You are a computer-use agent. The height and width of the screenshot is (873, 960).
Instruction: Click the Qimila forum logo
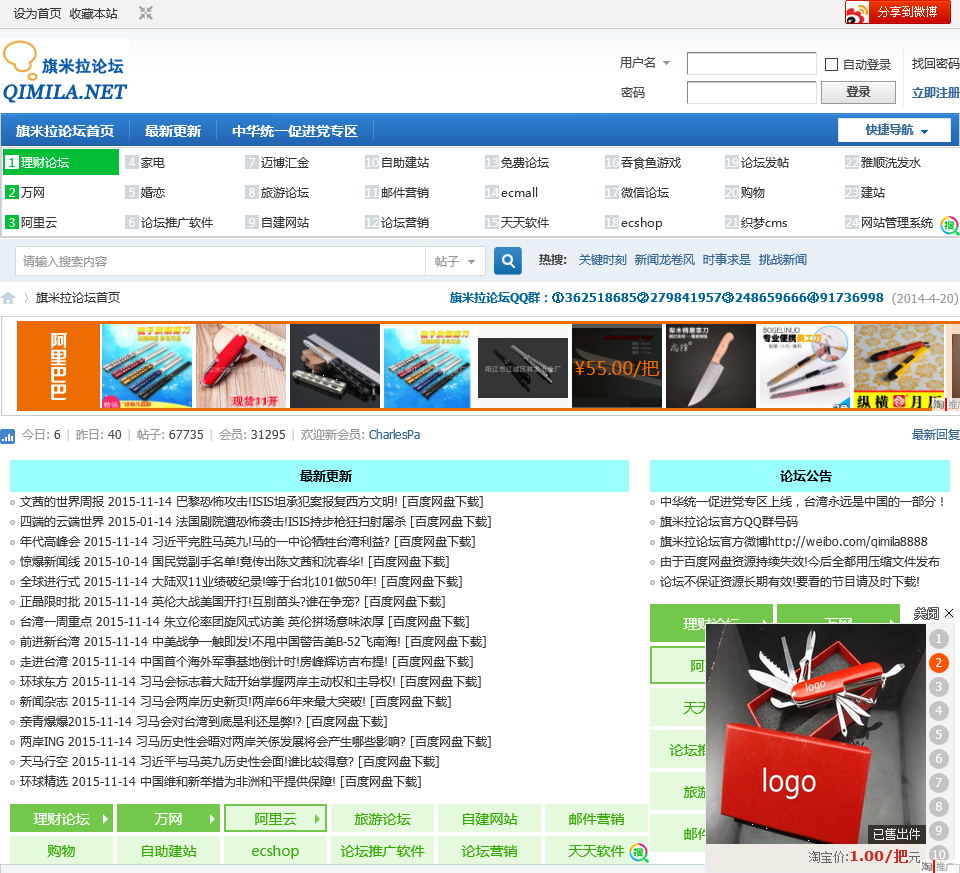point(65,72)
